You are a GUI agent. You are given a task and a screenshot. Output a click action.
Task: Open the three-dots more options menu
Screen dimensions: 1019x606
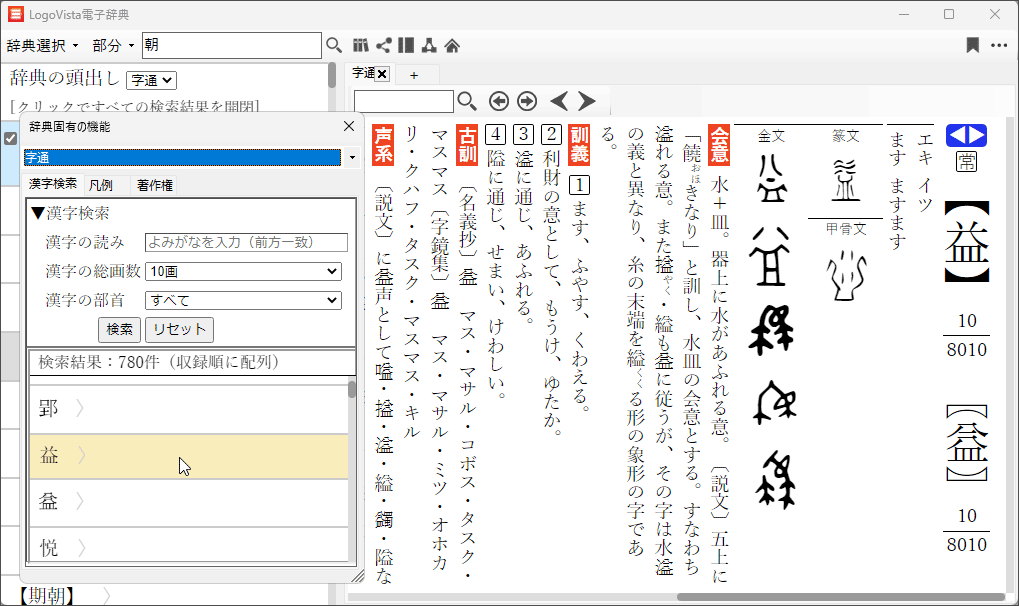coord(999,45)
